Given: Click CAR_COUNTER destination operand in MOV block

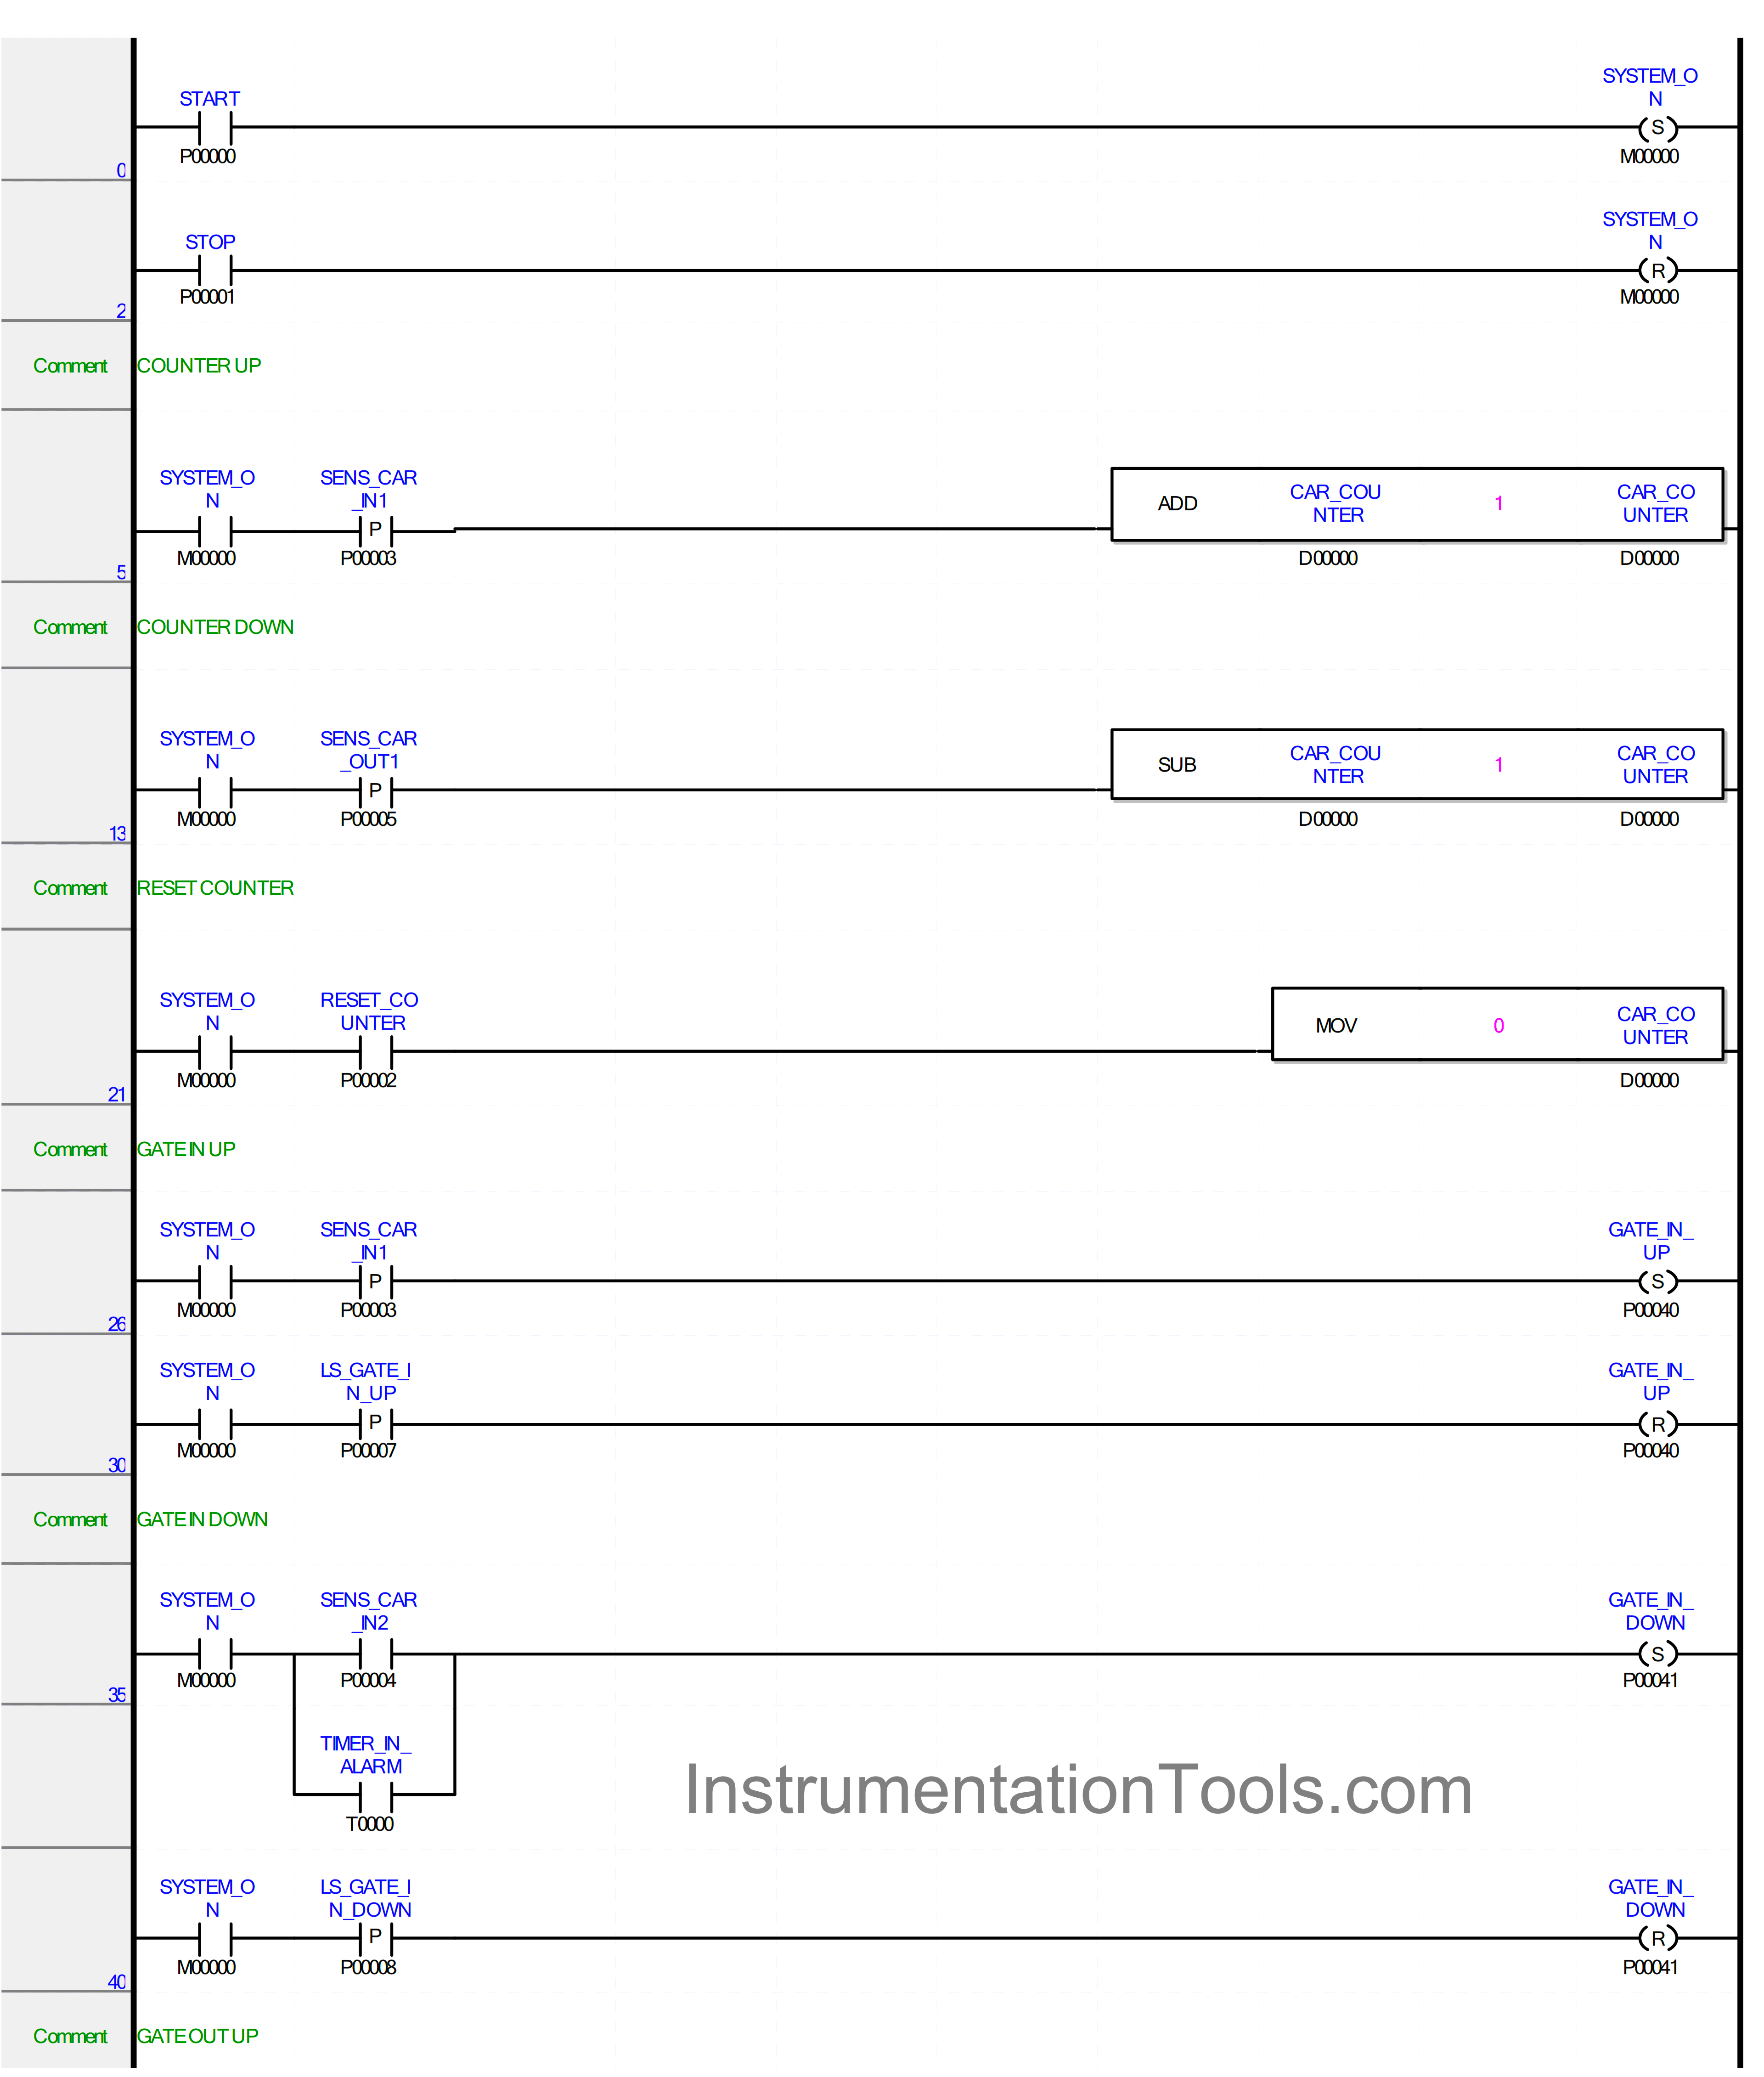Looking at the screenshot, I should pos(1656,1026).
